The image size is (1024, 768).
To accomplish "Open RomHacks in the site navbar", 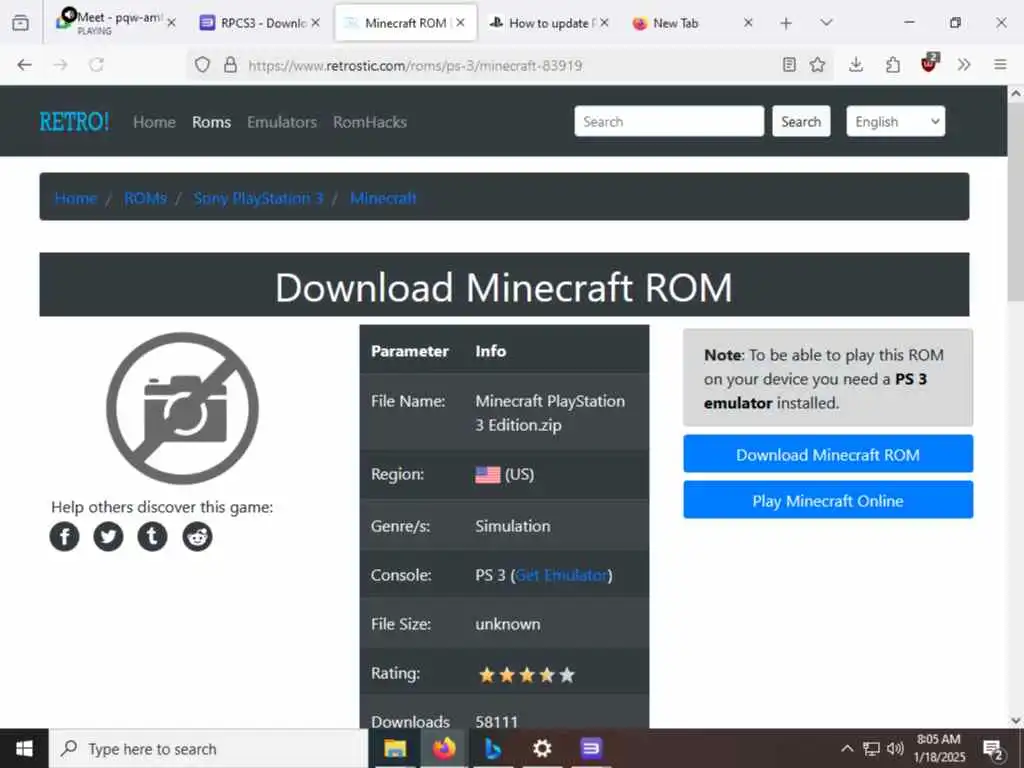I will coord(370,122).
